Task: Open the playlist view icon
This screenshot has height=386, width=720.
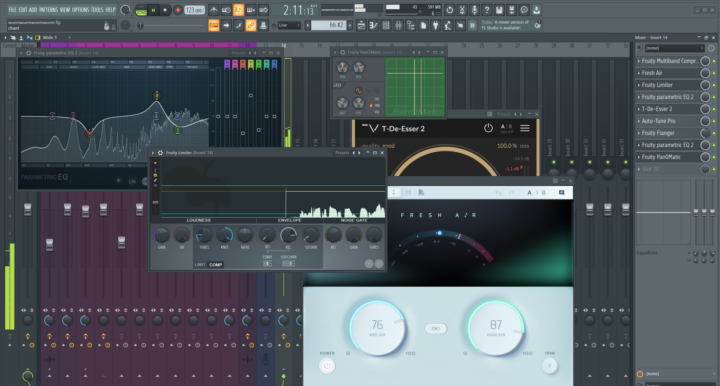Action: [x=361, y=26]
